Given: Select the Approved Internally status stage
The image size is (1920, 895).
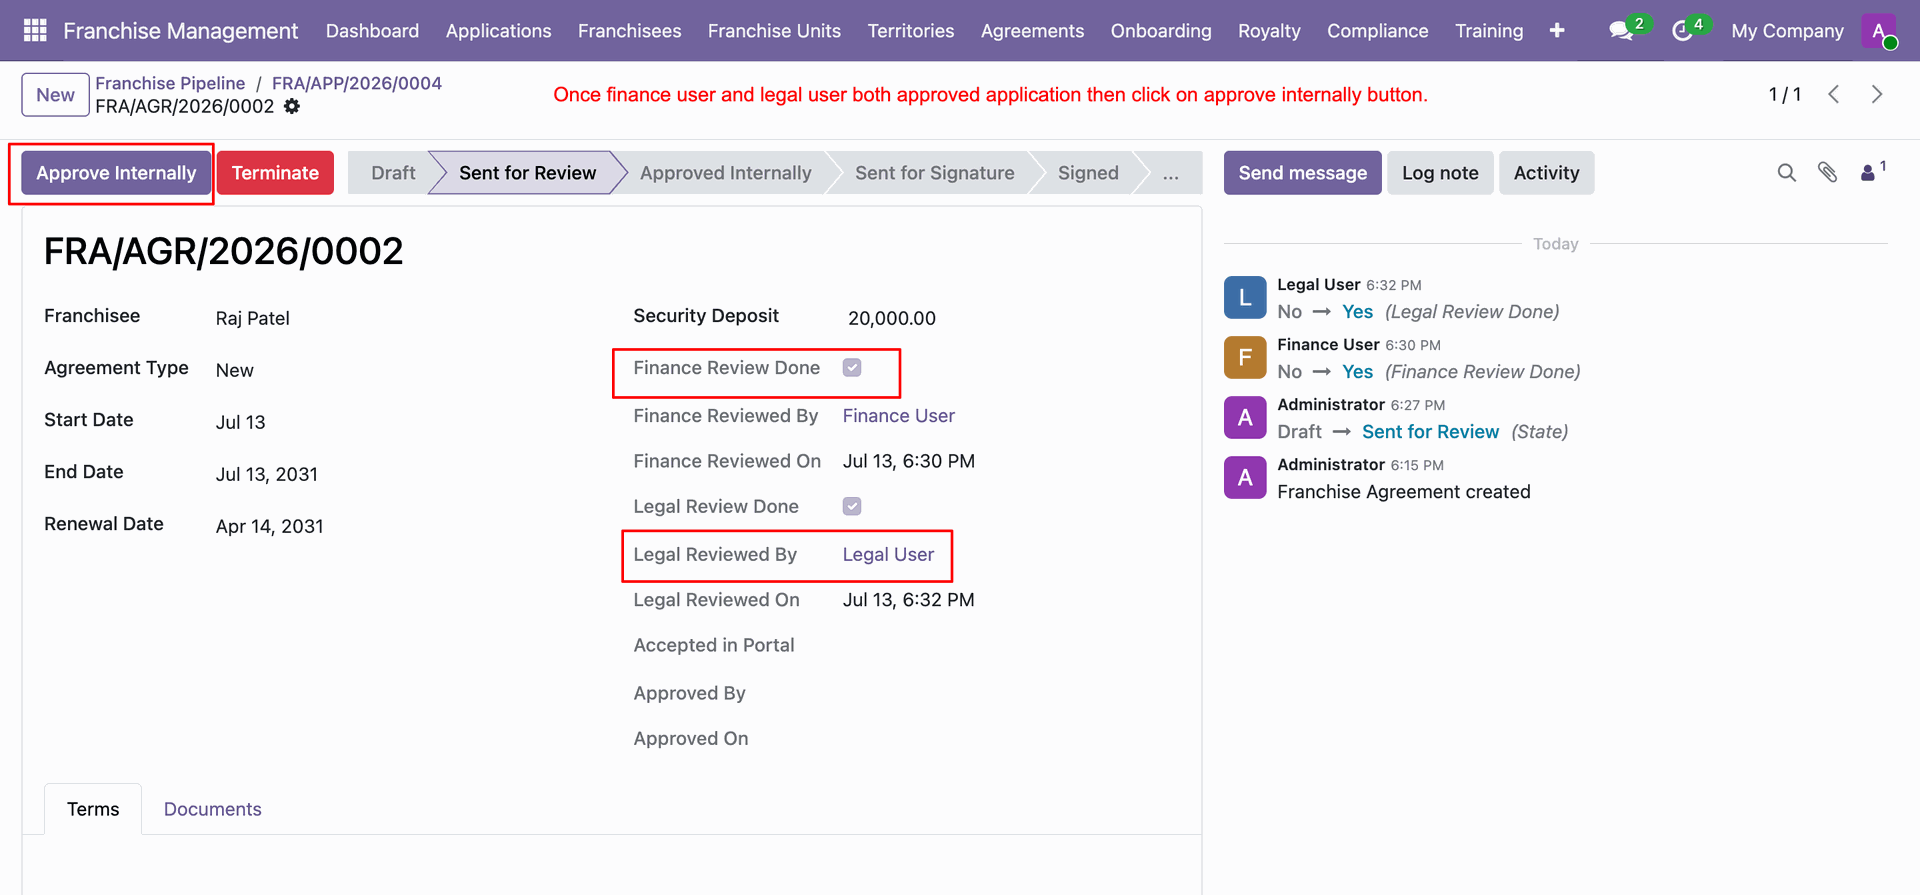Looking at the screenshot, I should (725, 173).
